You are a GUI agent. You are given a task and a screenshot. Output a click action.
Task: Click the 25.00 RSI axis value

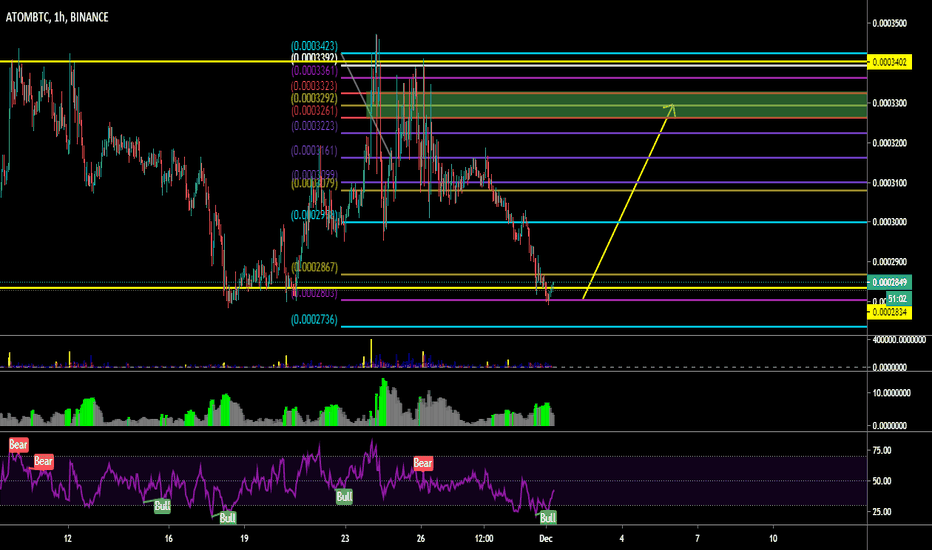tap(881, 511)
